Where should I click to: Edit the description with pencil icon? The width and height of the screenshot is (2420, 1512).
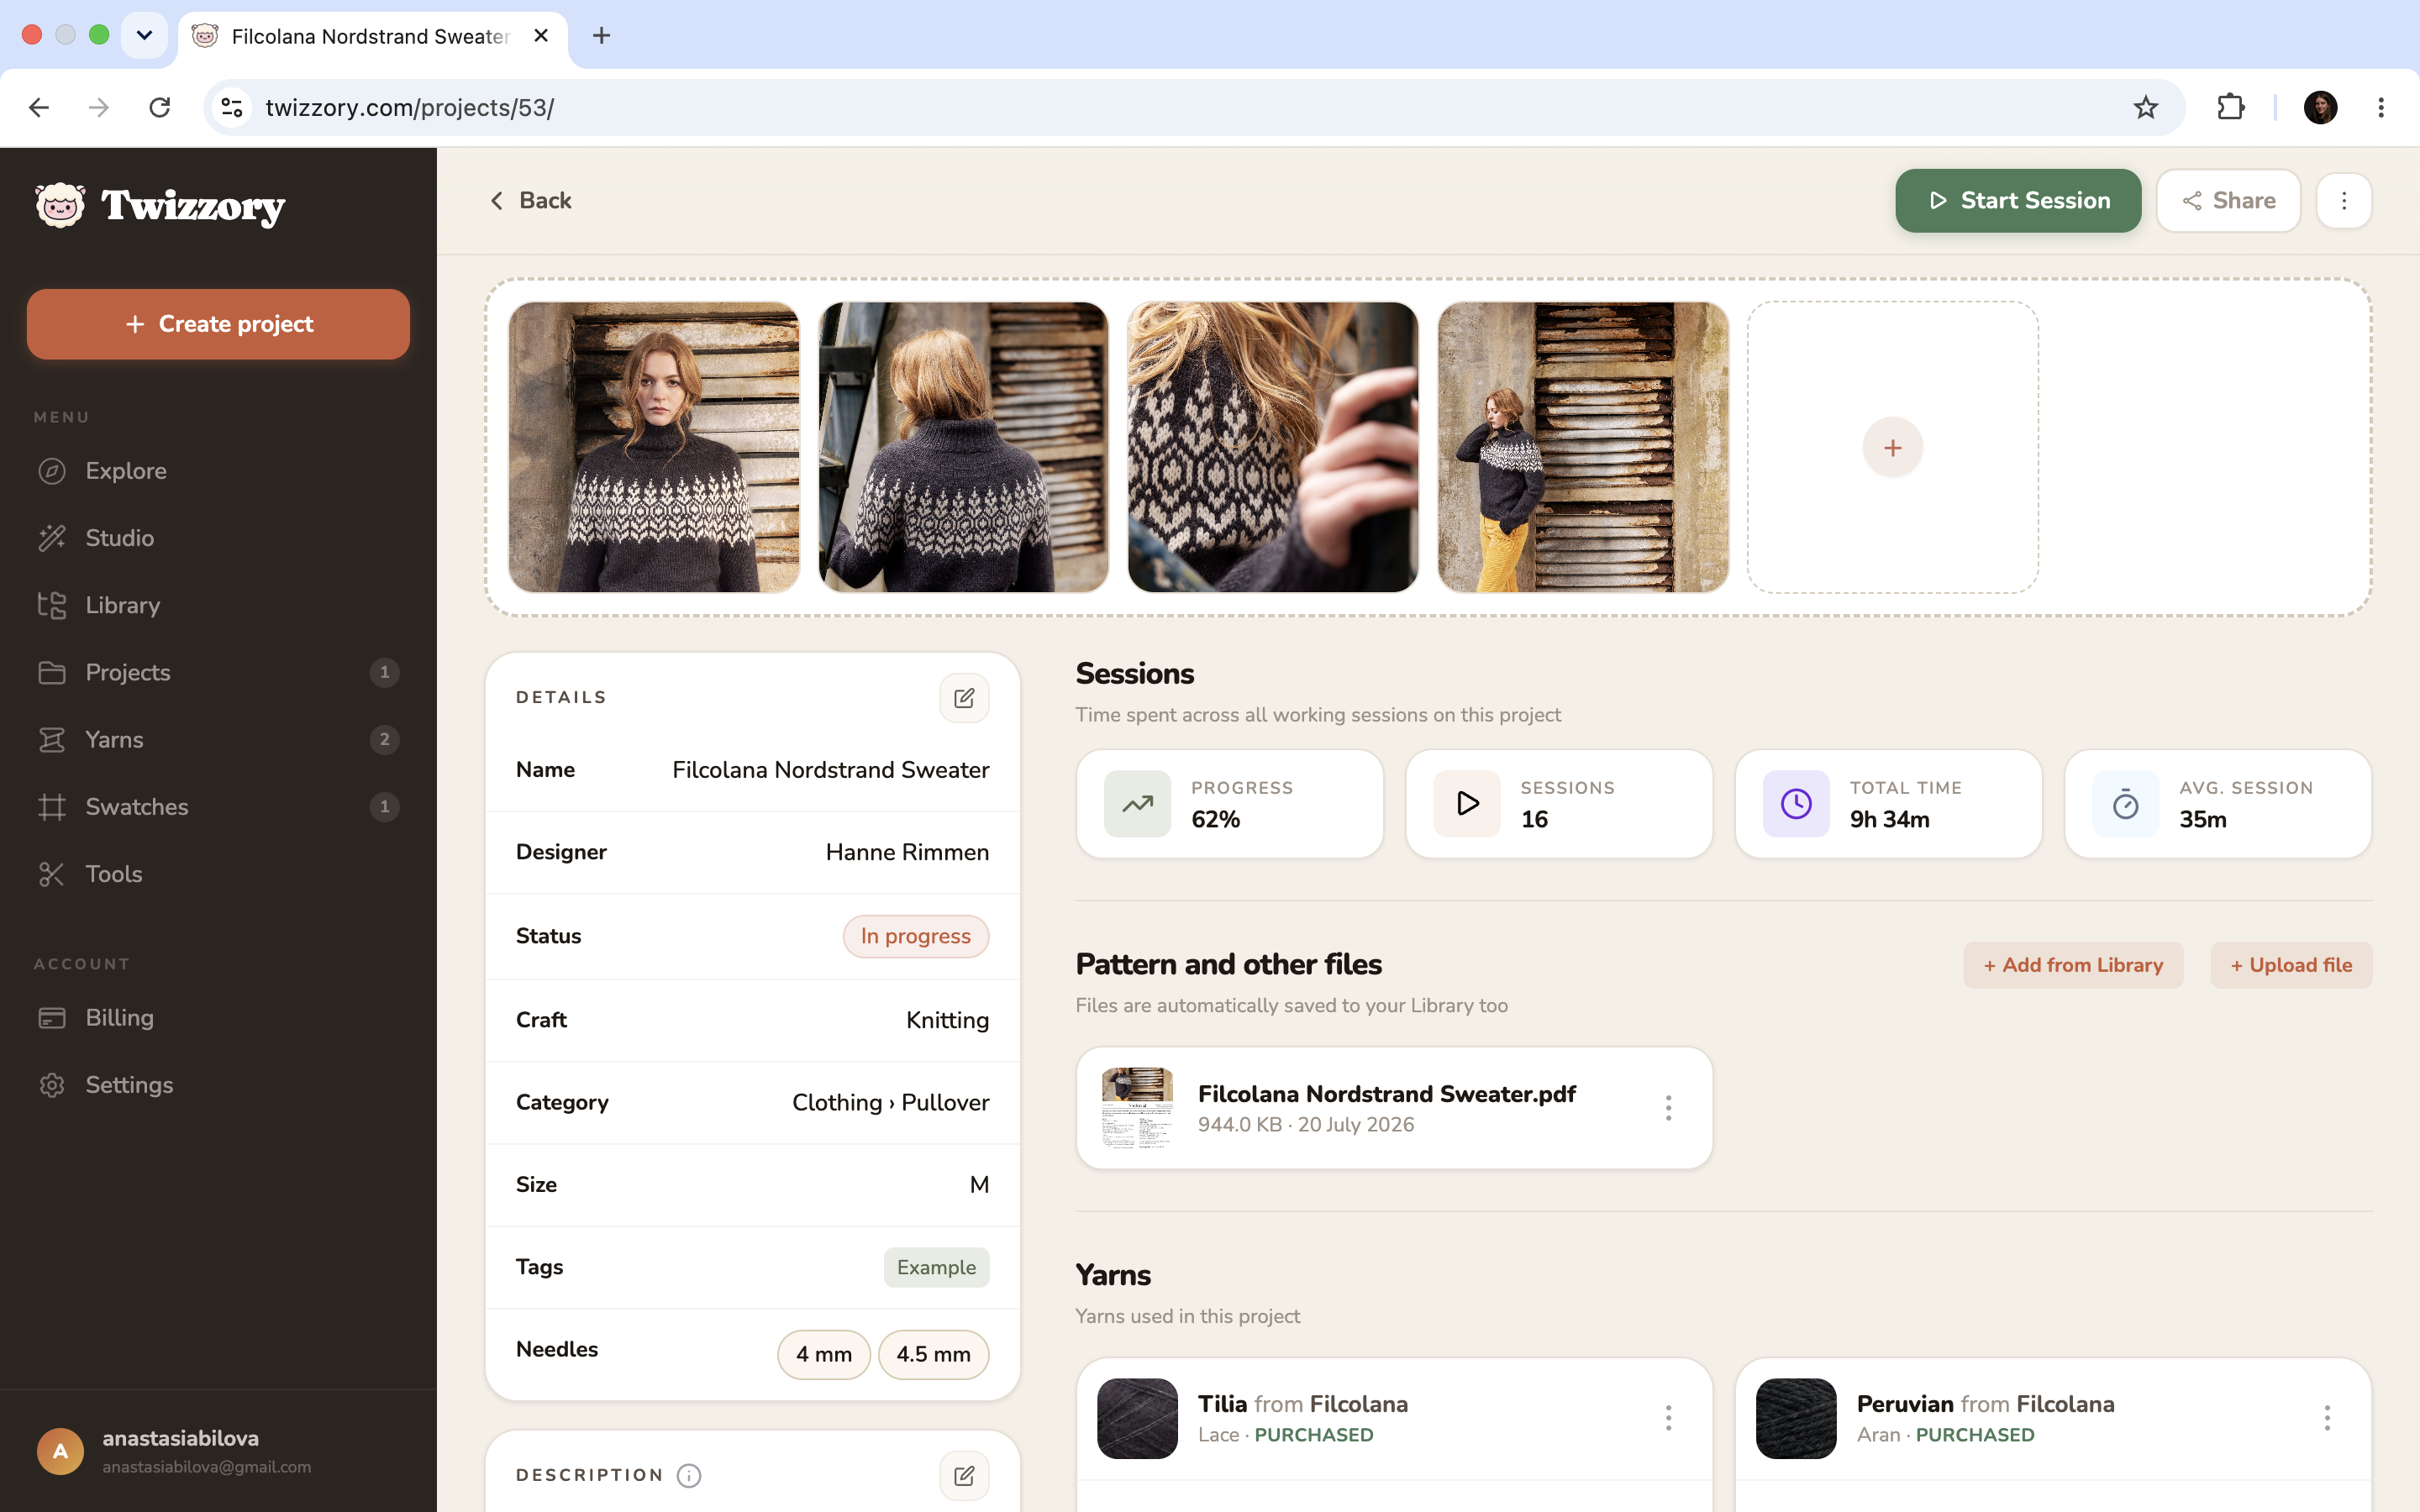pyautogui.click(x=964, y=1475)
